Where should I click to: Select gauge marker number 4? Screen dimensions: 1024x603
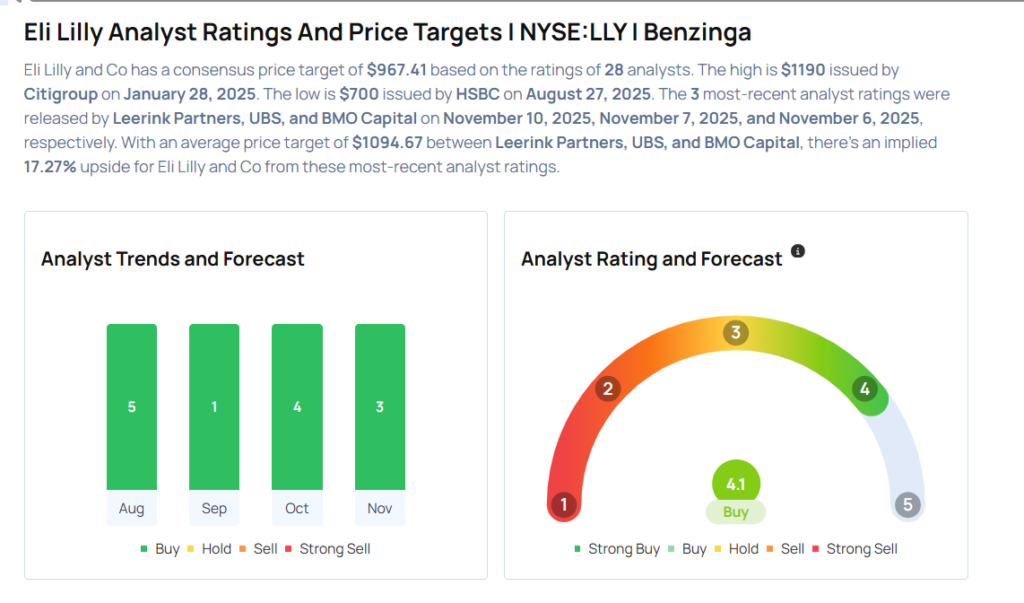[x=866, y=389]
